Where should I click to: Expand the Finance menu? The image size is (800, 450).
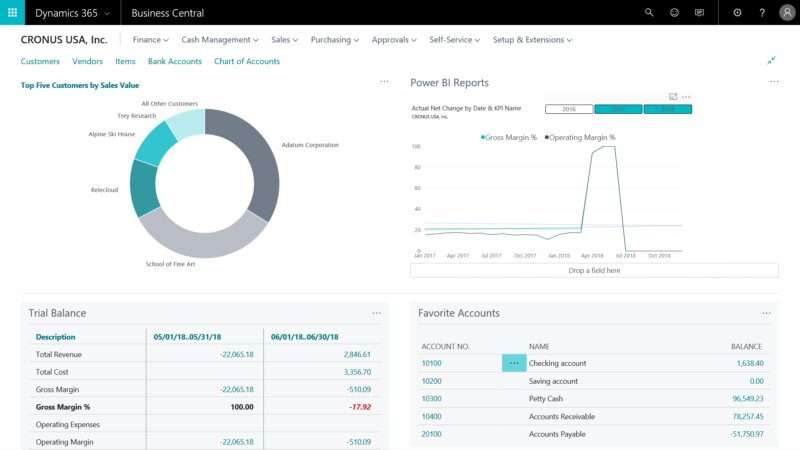150,40
